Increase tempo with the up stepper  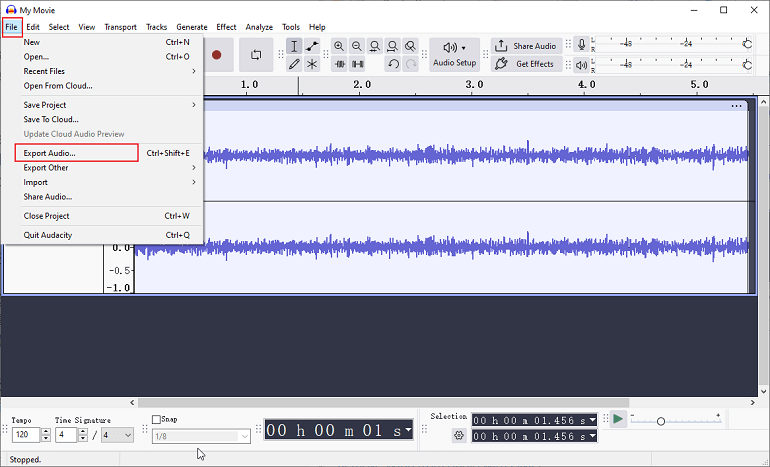(x=46, y=431)
